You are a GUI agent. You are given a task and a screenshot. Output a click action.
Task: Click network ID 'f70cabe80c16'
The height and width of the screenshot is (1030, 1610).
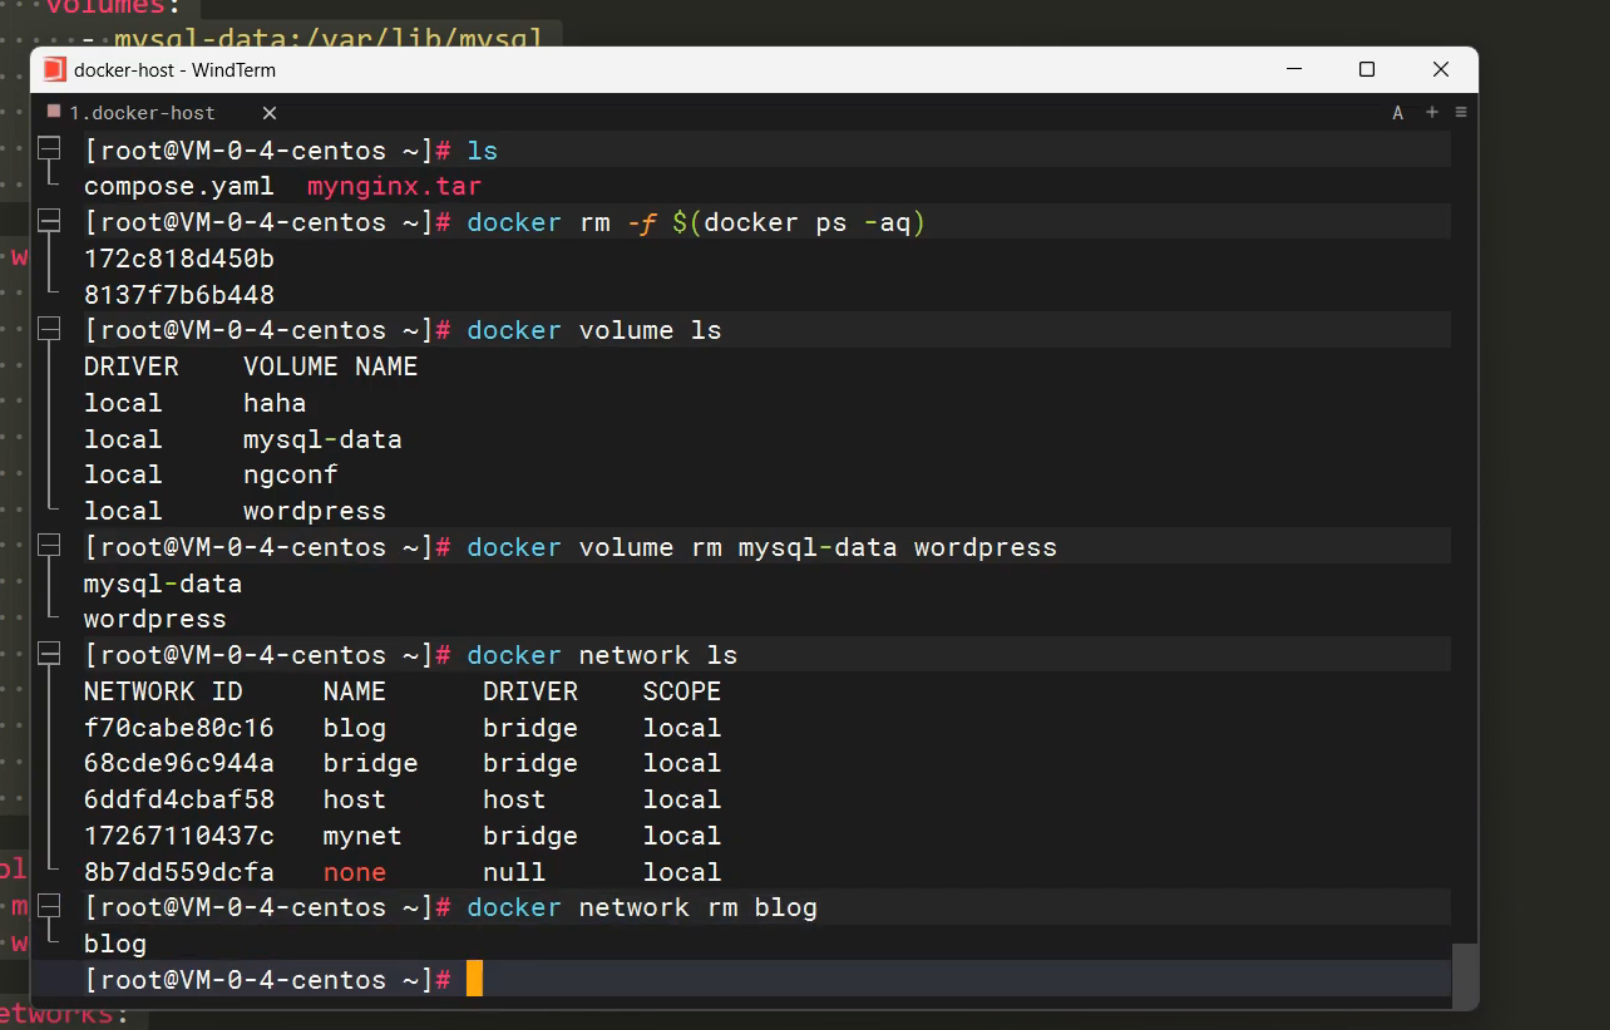[179, 727]
